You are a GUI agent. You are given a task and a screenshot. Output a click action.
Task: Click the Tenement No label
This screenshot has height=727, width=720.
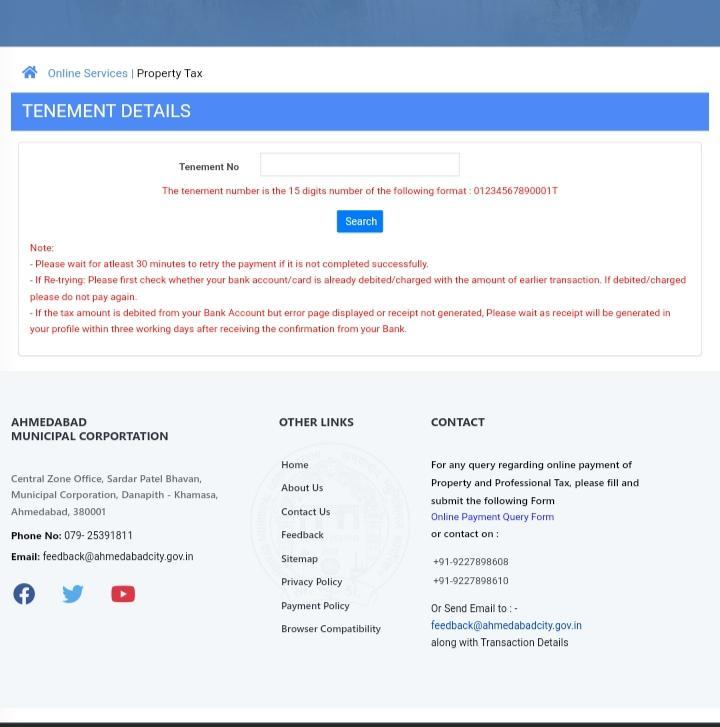[x=209, y=167]
